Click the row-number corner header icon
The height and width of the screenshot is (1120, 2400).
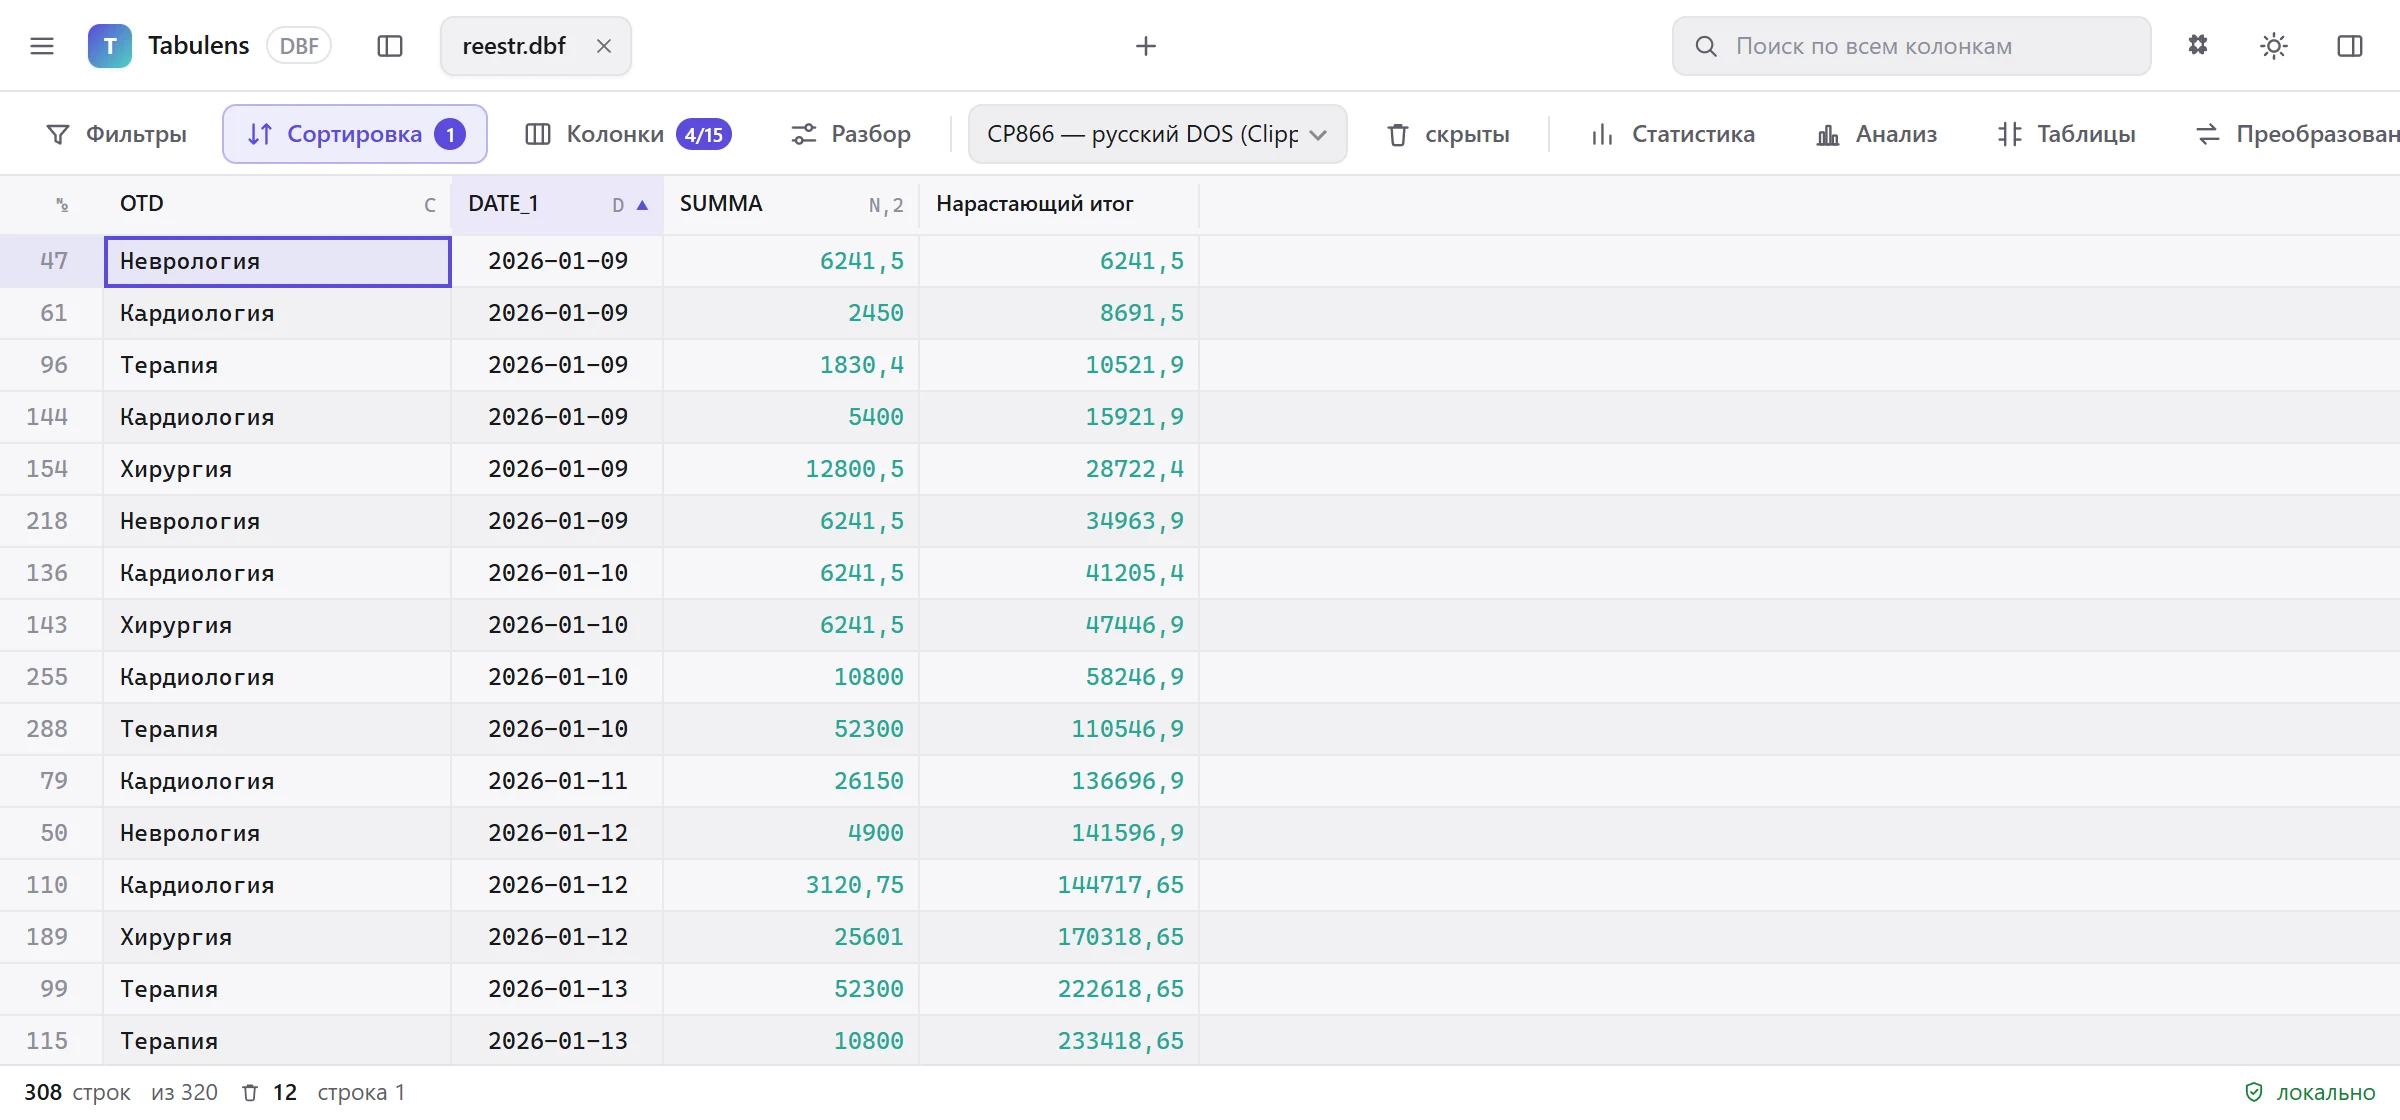[62, 205]
